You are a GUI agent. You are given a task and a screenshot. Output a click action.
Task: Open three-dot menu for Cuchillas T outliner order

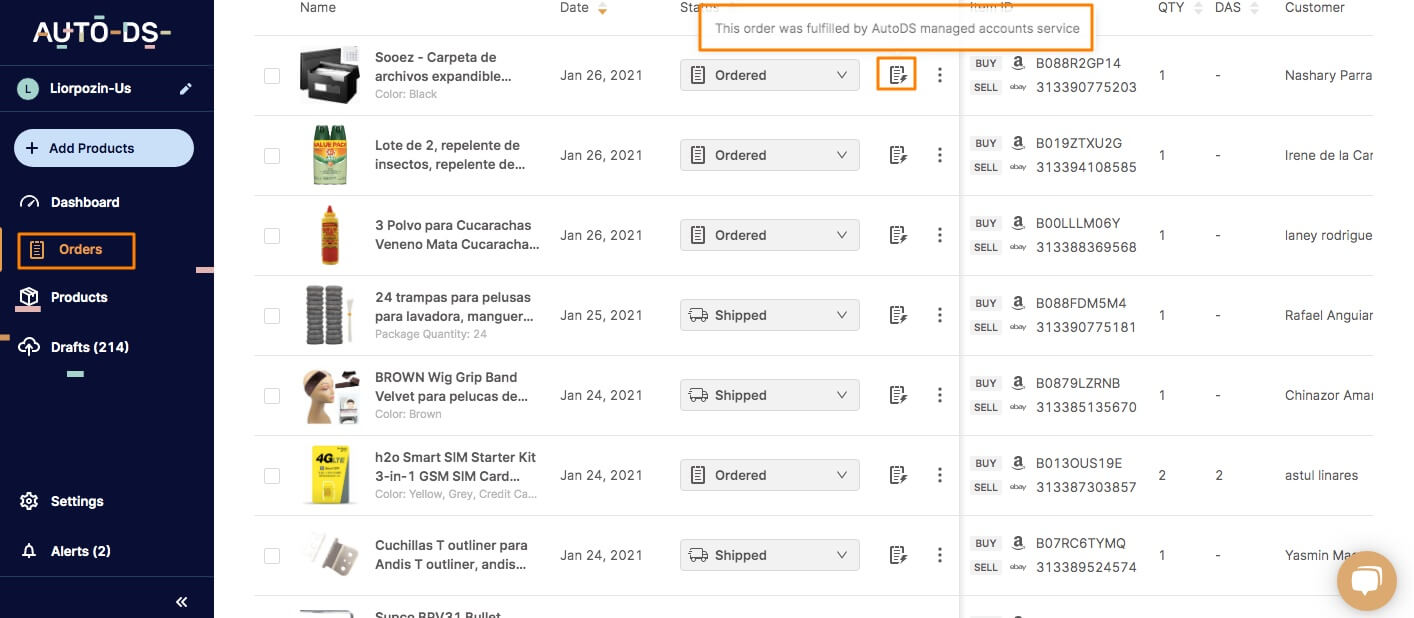[939, 555]
